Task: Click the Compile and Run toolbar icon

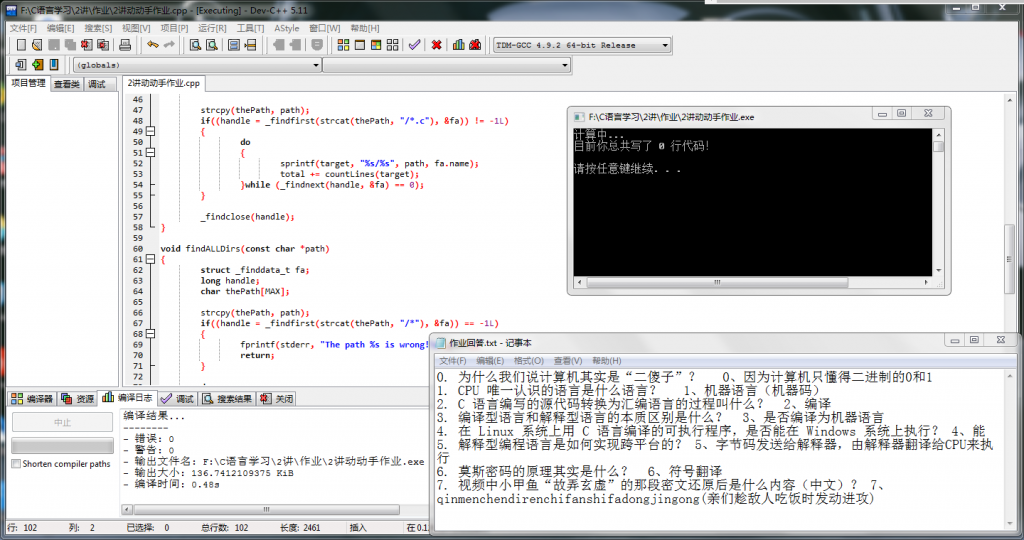Action: pyautogui.click(x=376, y=45)
